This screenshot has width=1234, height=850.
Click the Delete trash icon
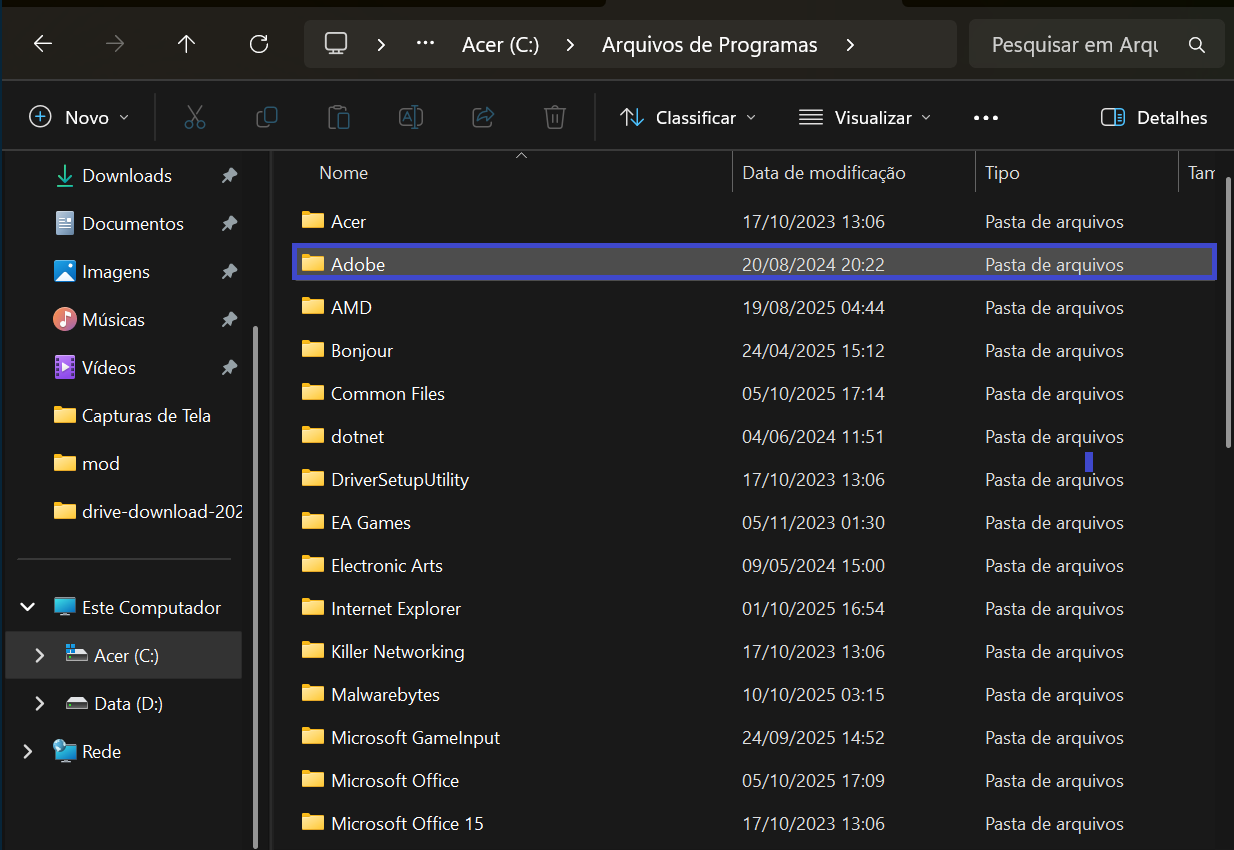coord(555,118)
